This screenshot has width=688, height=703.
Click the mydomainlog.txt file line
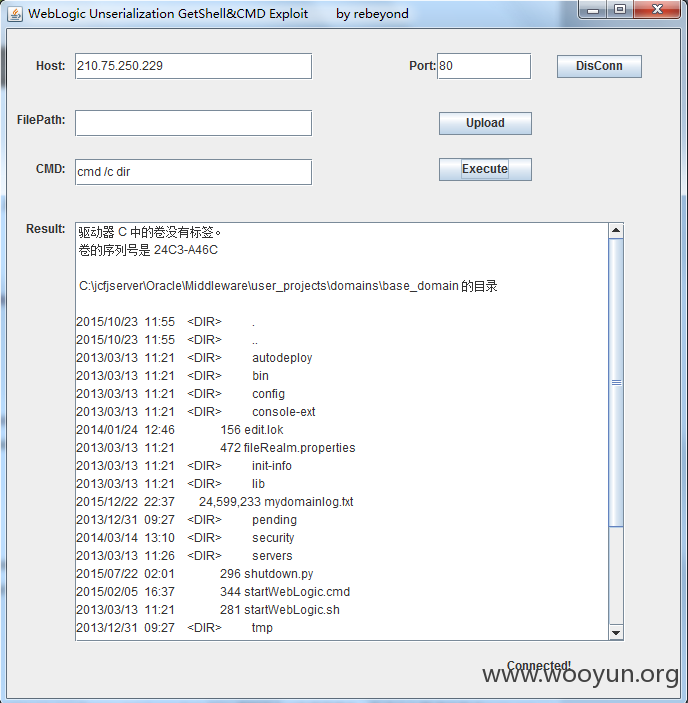point(215,502)
